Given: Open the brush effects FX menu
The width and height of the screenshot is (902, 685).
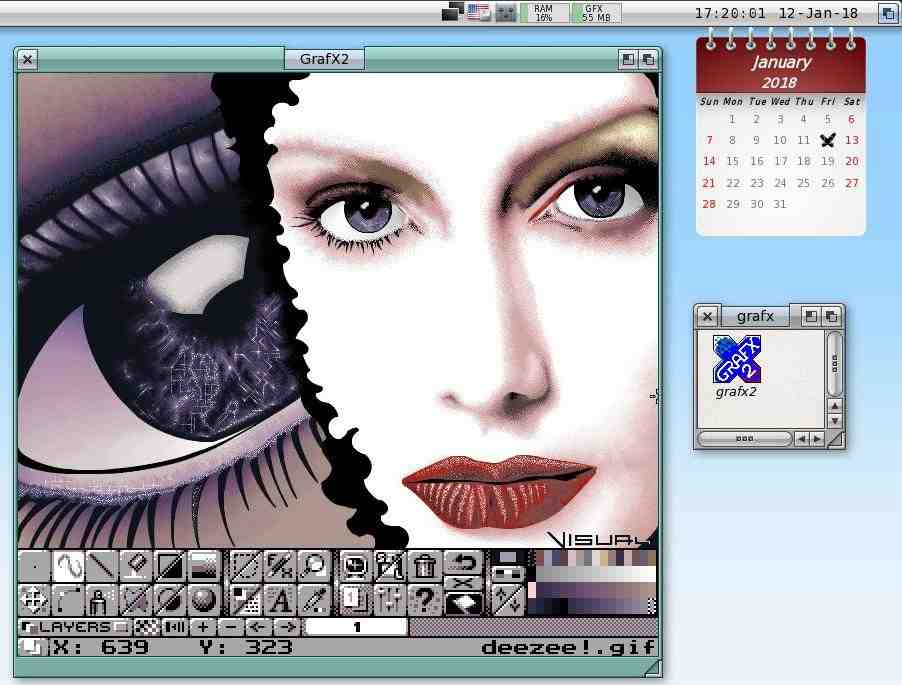Looking at the screenshot, I should pyautogui.click(x=280, y=567).
